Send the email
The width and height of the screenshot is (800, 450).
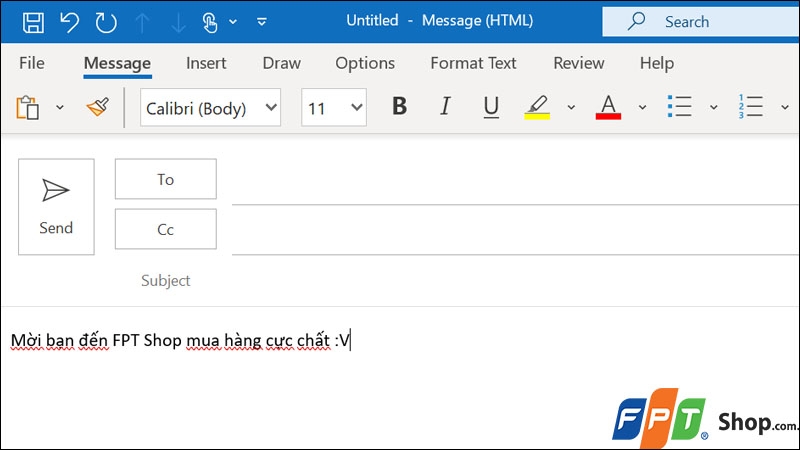(x=56, y=207)
